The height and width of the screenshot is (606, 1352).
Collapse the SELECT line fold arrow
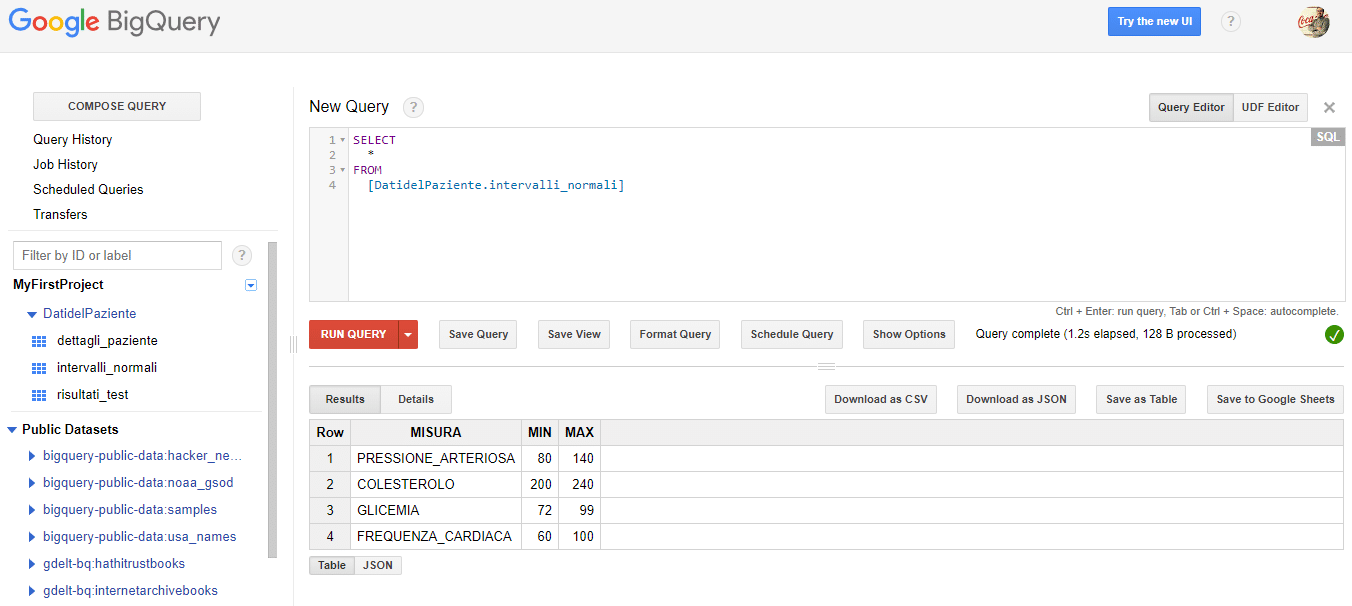(x=343, y=141)
